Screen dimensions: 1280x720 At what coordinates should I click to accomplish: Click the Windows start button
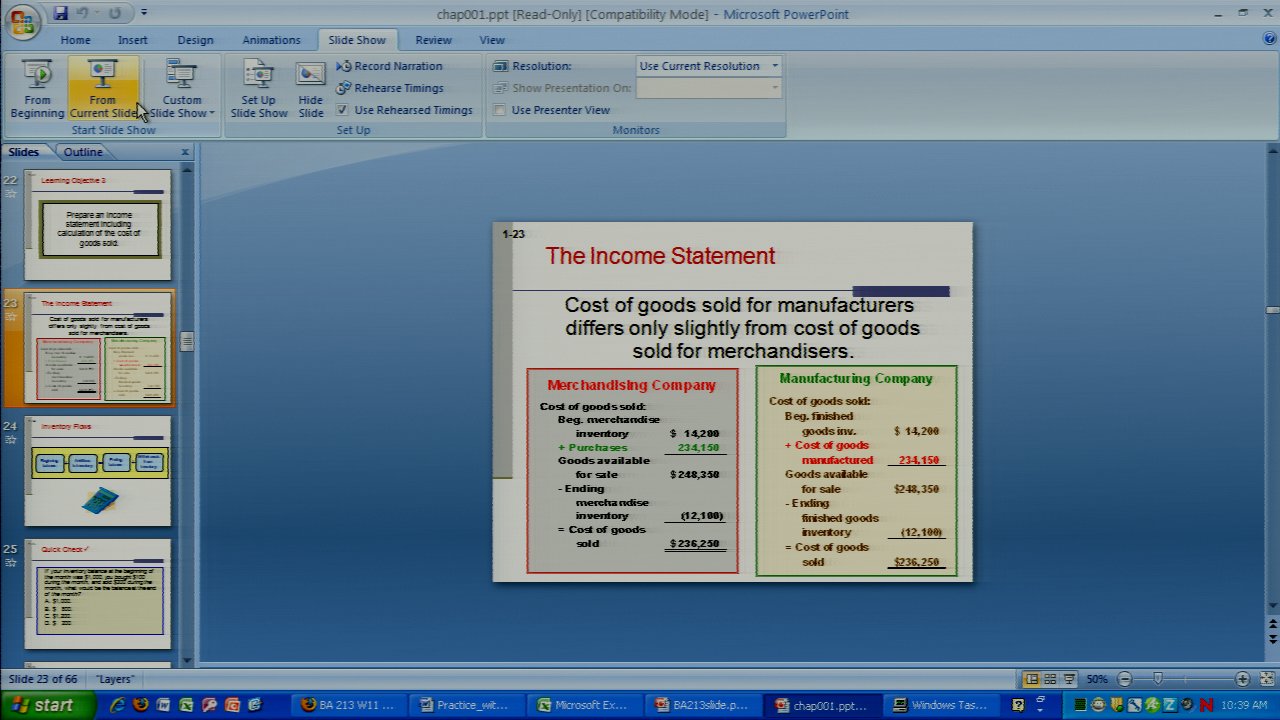point(43,705)
